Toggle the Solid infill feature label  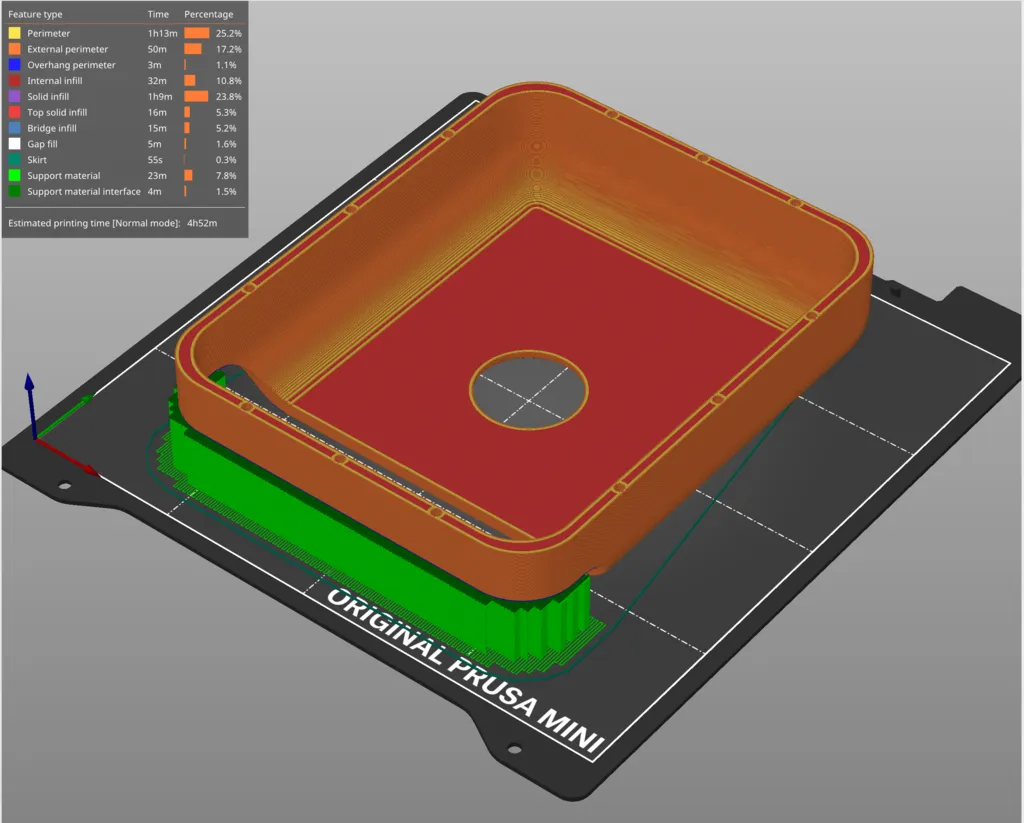tap(48, 97)
